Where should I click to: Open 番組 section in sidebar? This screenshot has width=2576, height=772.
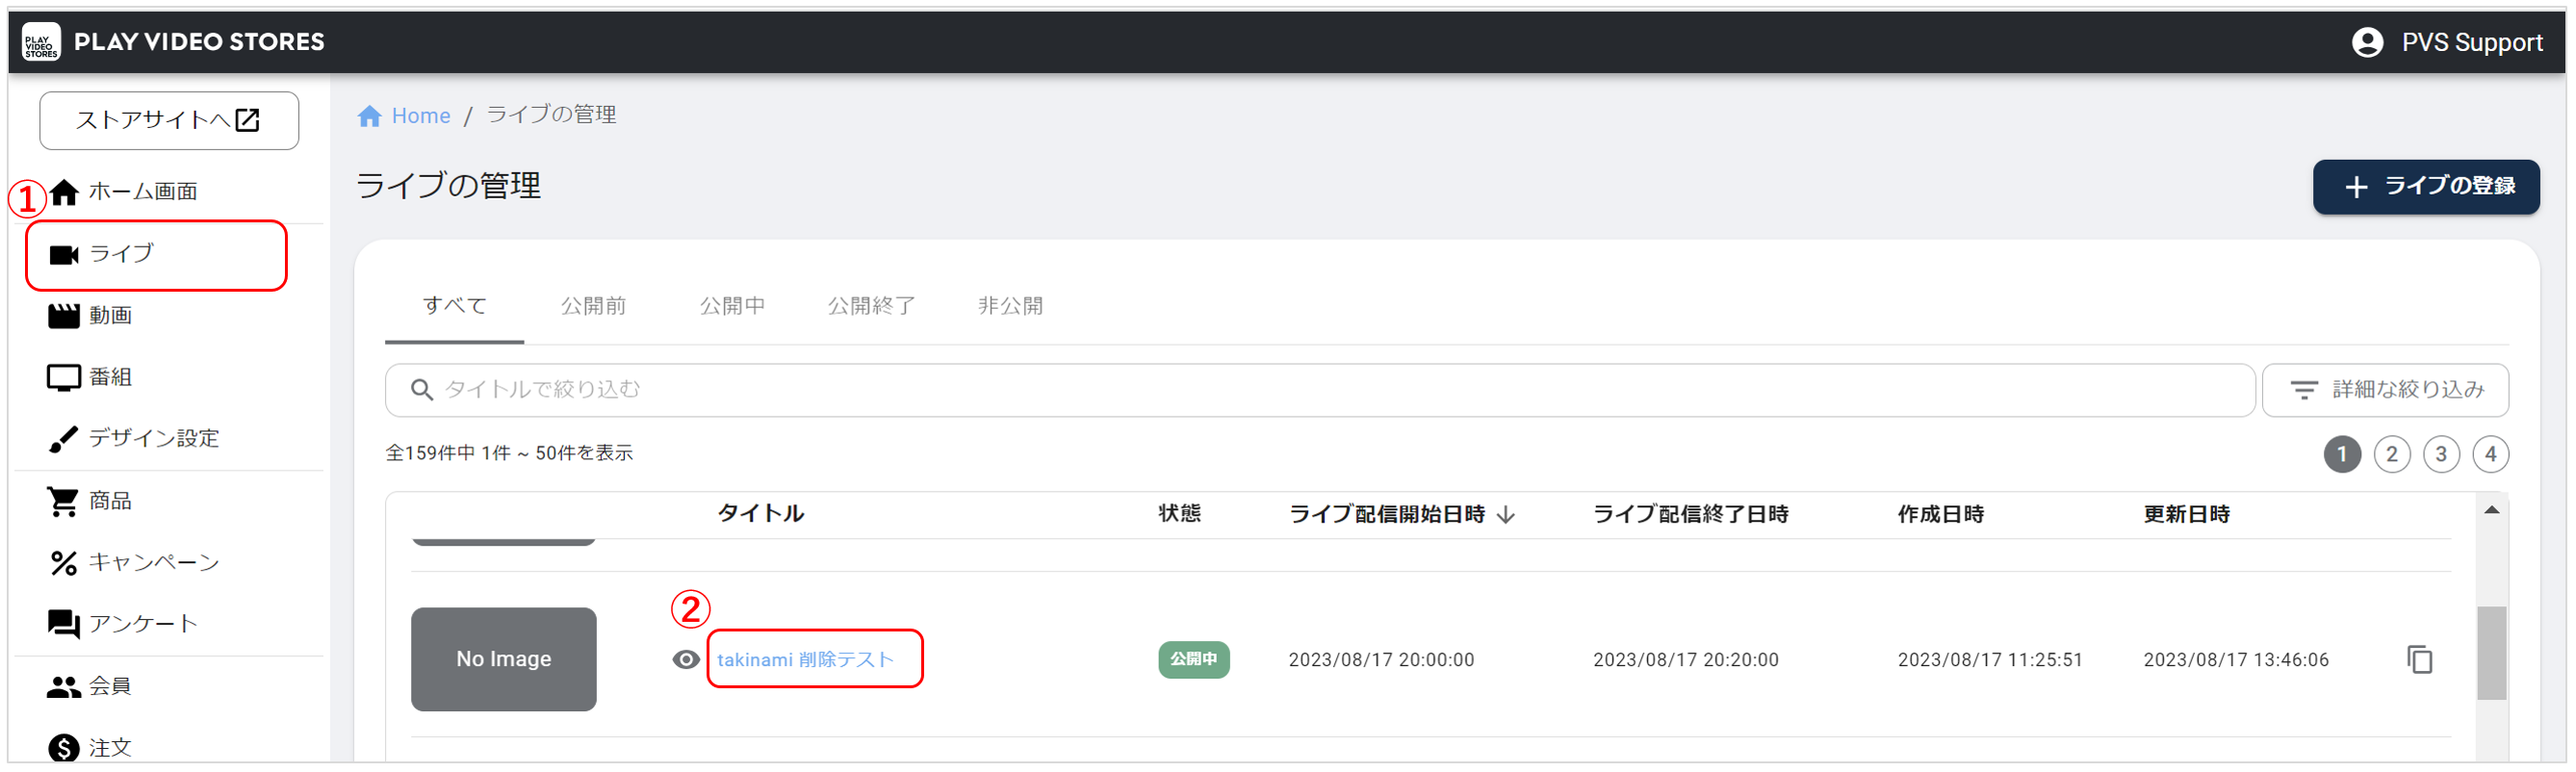(109, 377)
